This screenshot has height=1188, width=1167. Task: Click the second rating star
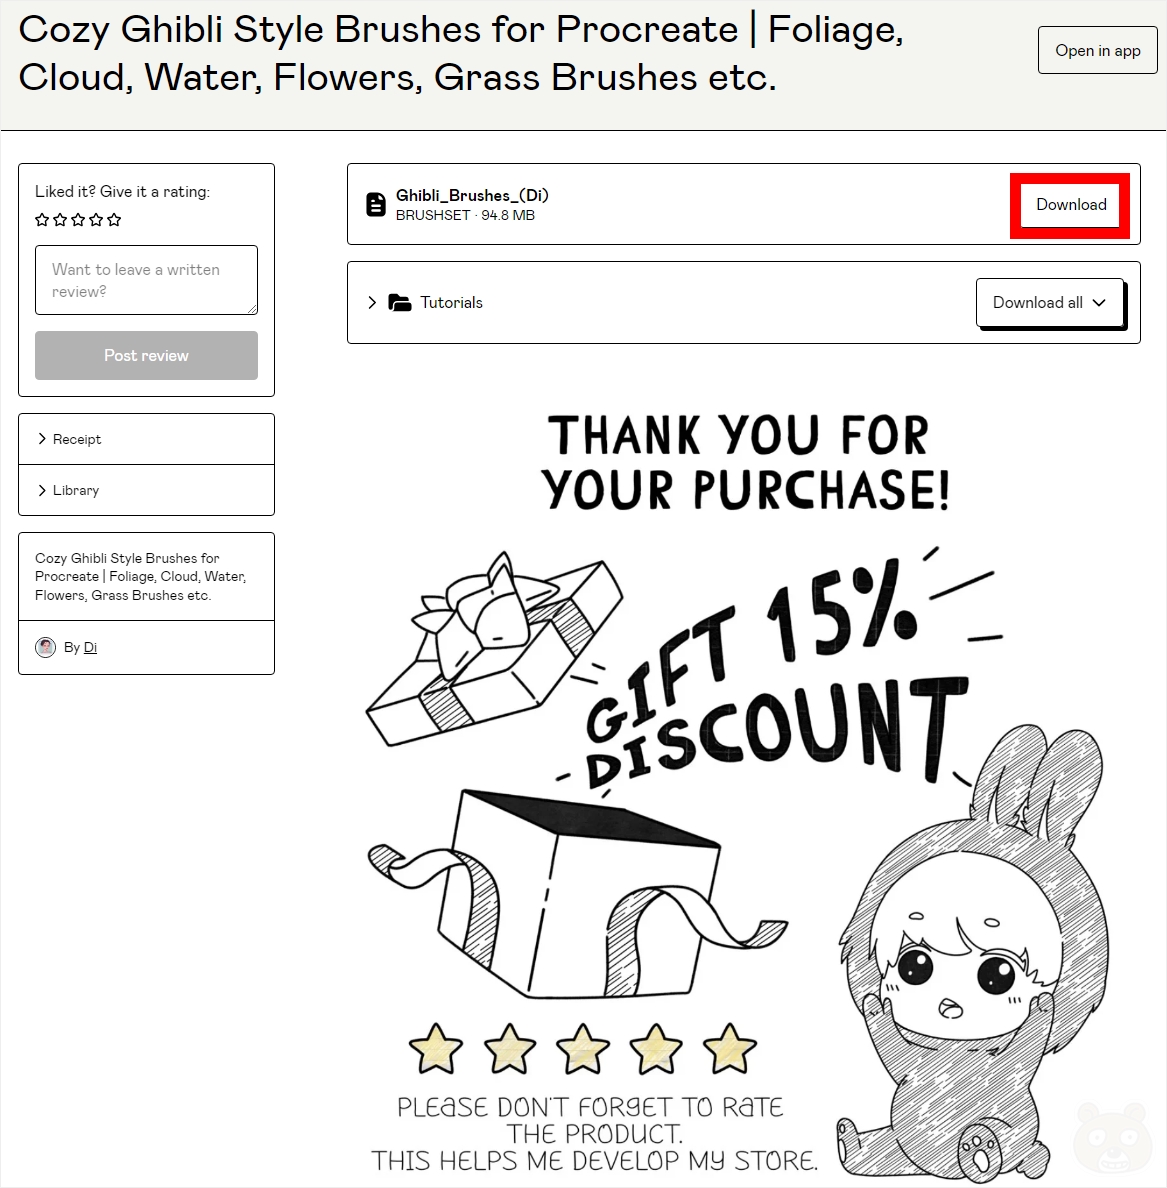(x=60, y=220)
